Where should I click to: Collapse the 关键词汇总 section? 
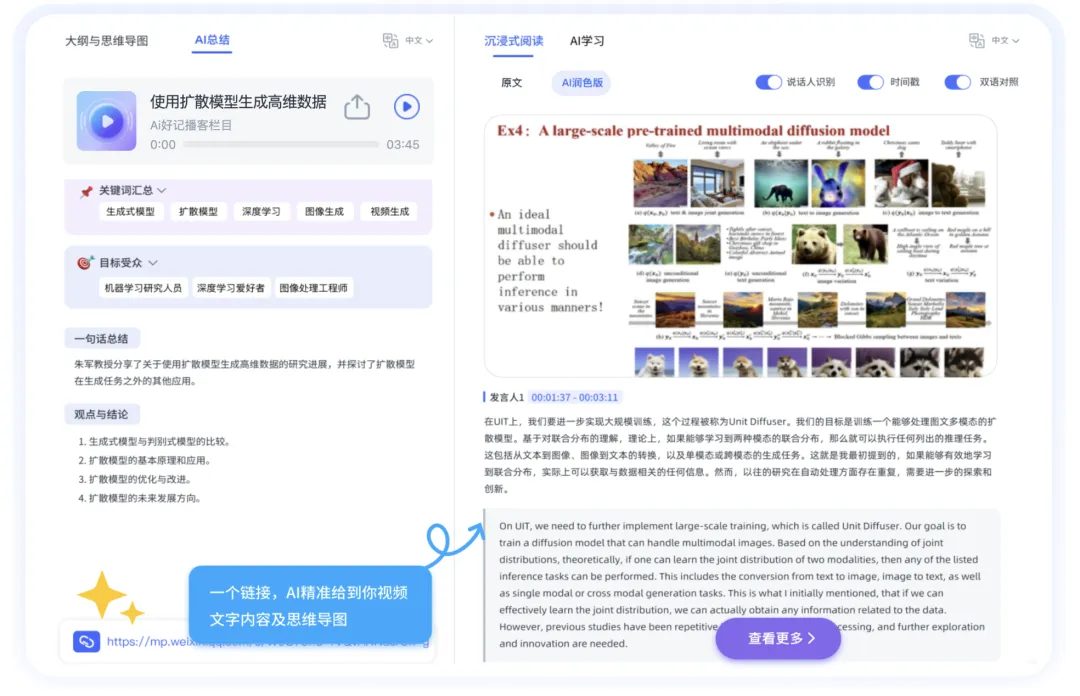162,190
